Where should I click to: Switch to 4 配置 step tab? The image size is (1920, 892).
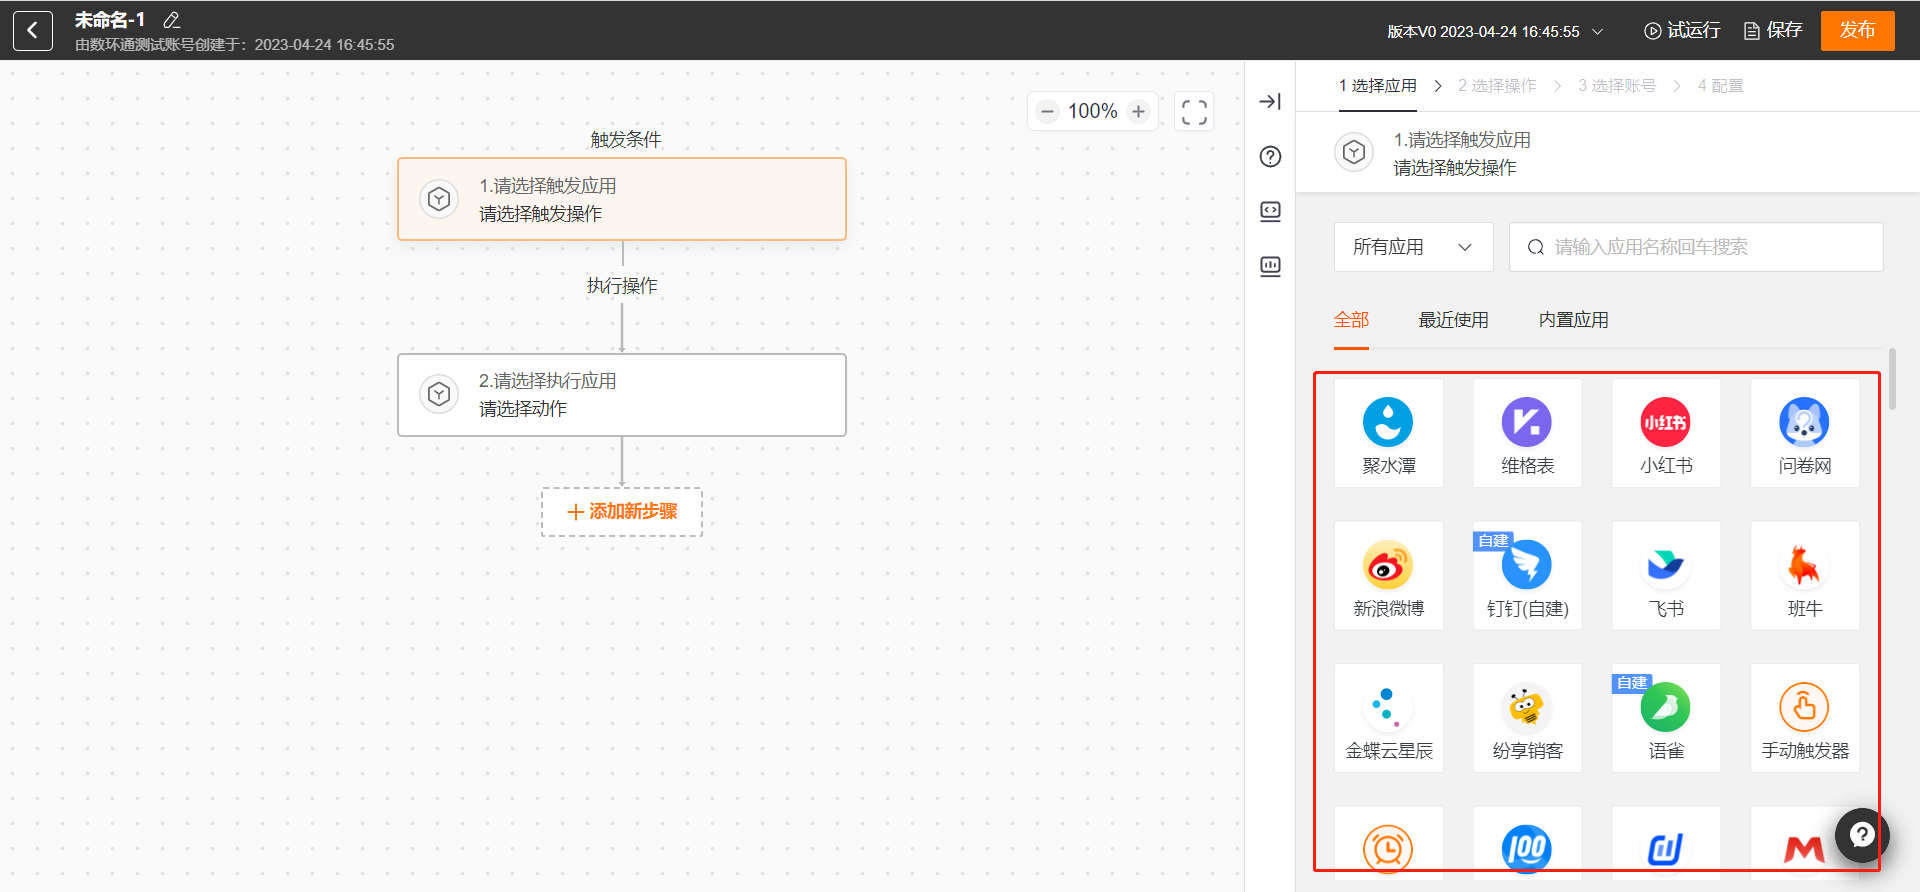click(x=1720, y=86)
